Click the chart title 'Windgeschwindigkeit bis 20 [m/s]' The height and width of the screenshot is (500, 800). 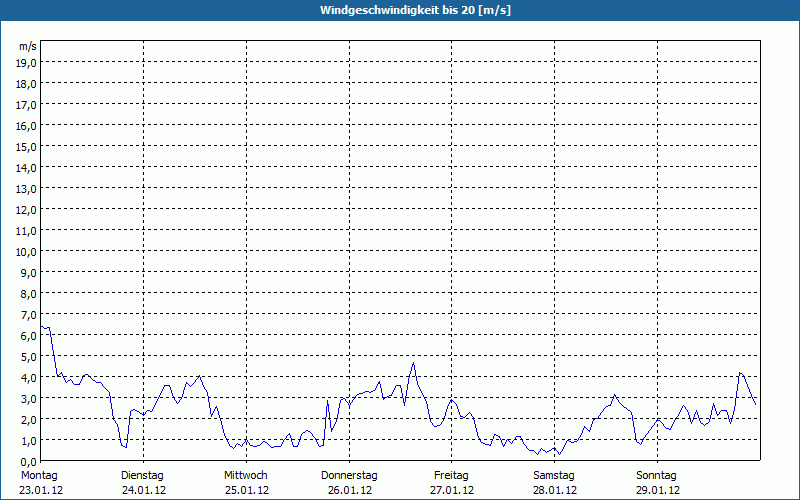click(415, 10)
